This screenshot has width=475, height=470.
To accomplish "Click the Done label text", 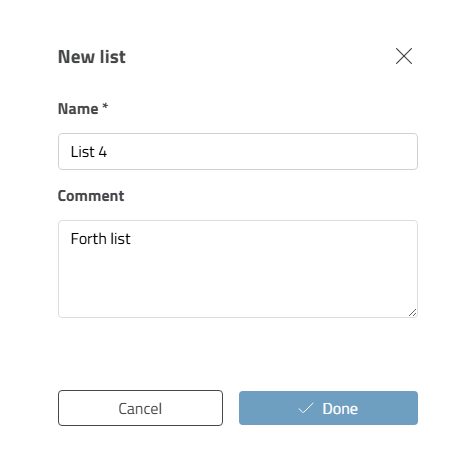I will click(340, 409).
